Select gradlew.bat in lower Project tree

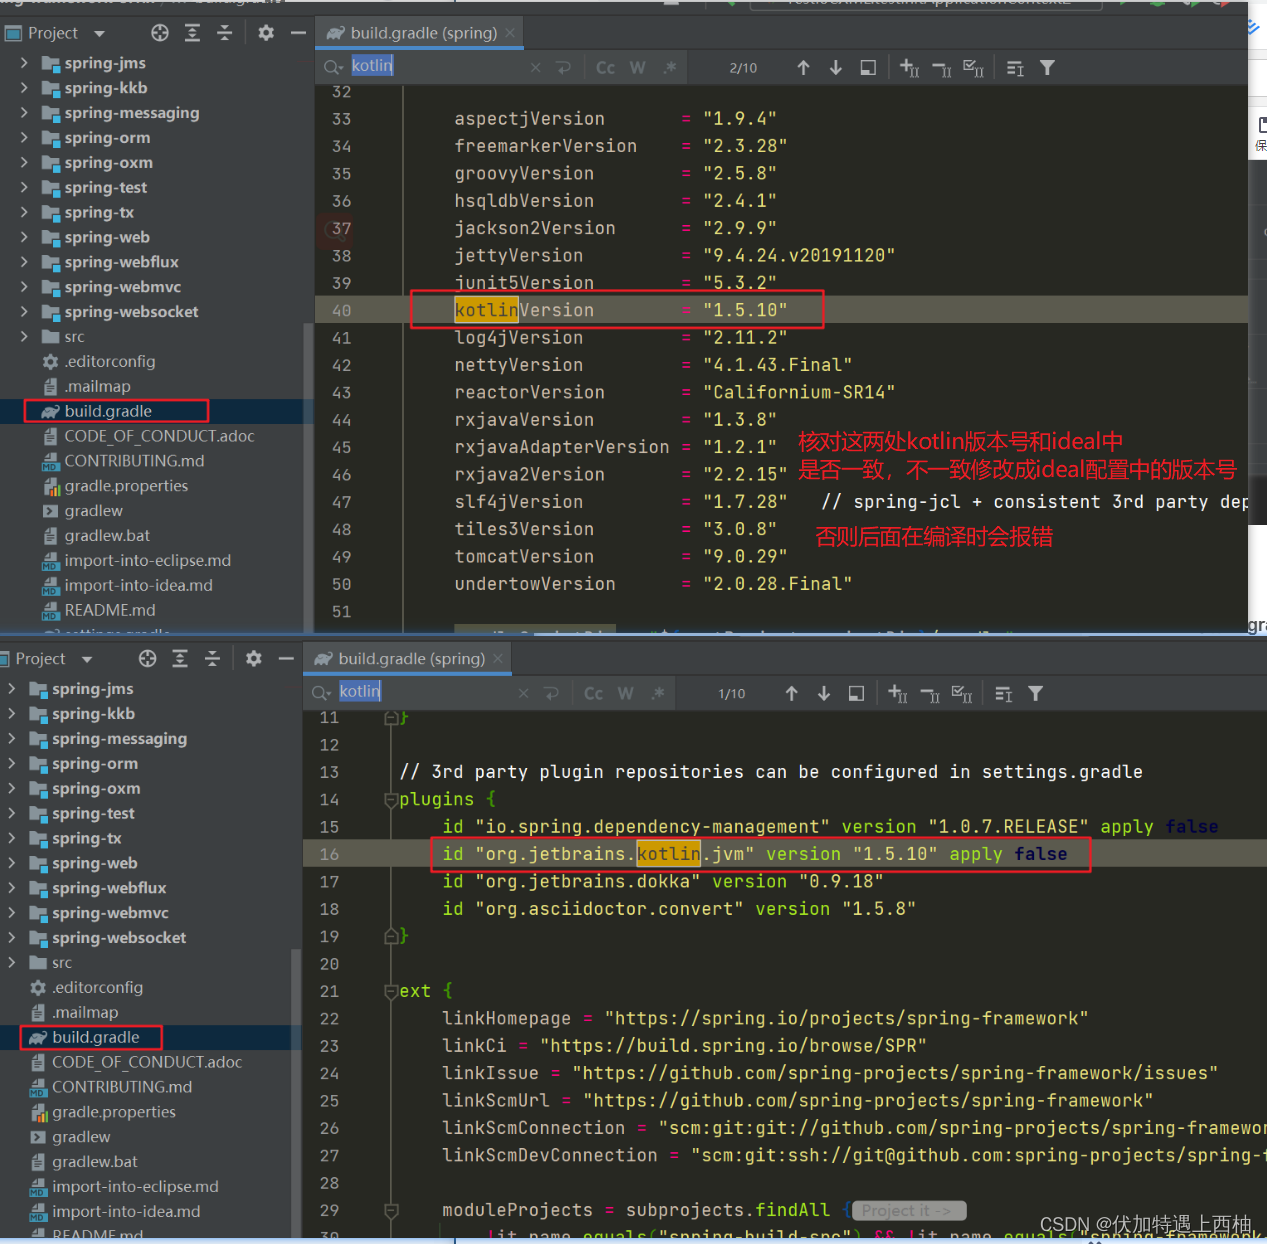pyautogui.click(x=95, y=1162)
